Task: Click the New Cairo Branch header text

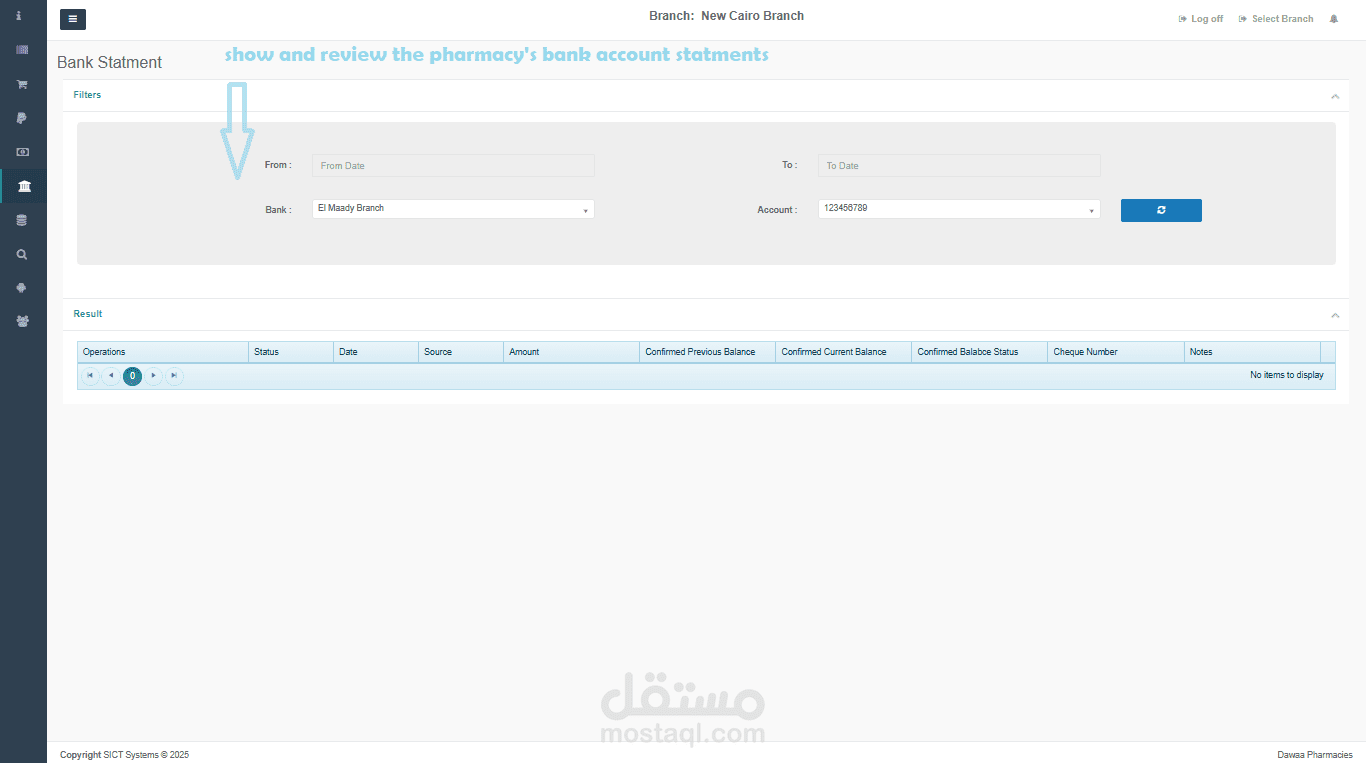Action: coord(752,16)
